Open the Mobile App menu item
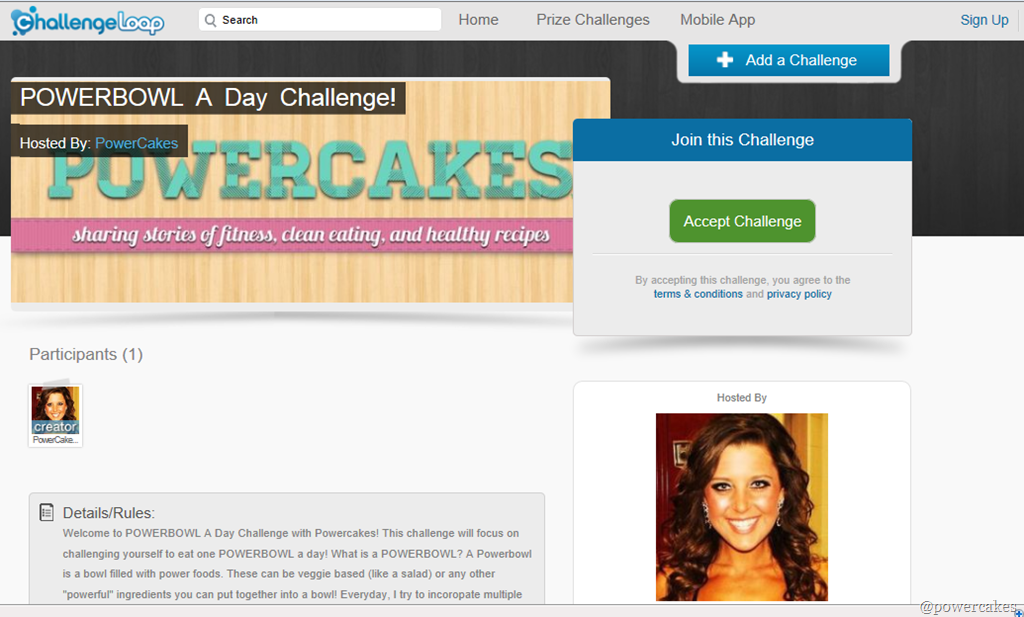1024x617 pixels. coord(718,20)
